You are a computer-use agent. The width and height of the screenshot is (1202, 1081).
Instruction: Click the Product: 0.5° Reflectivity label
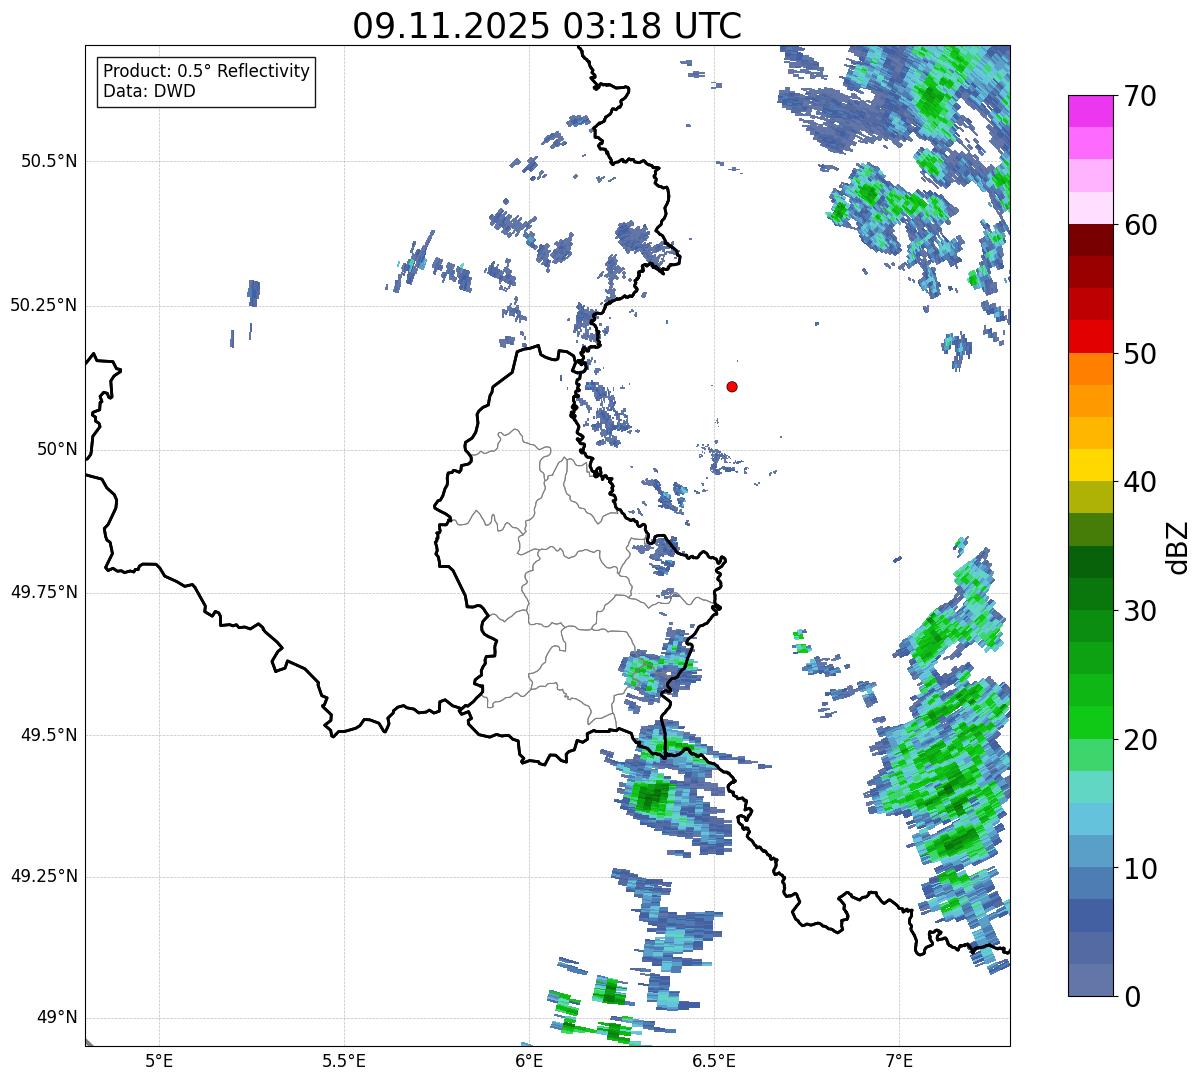[x=207, y=72]
